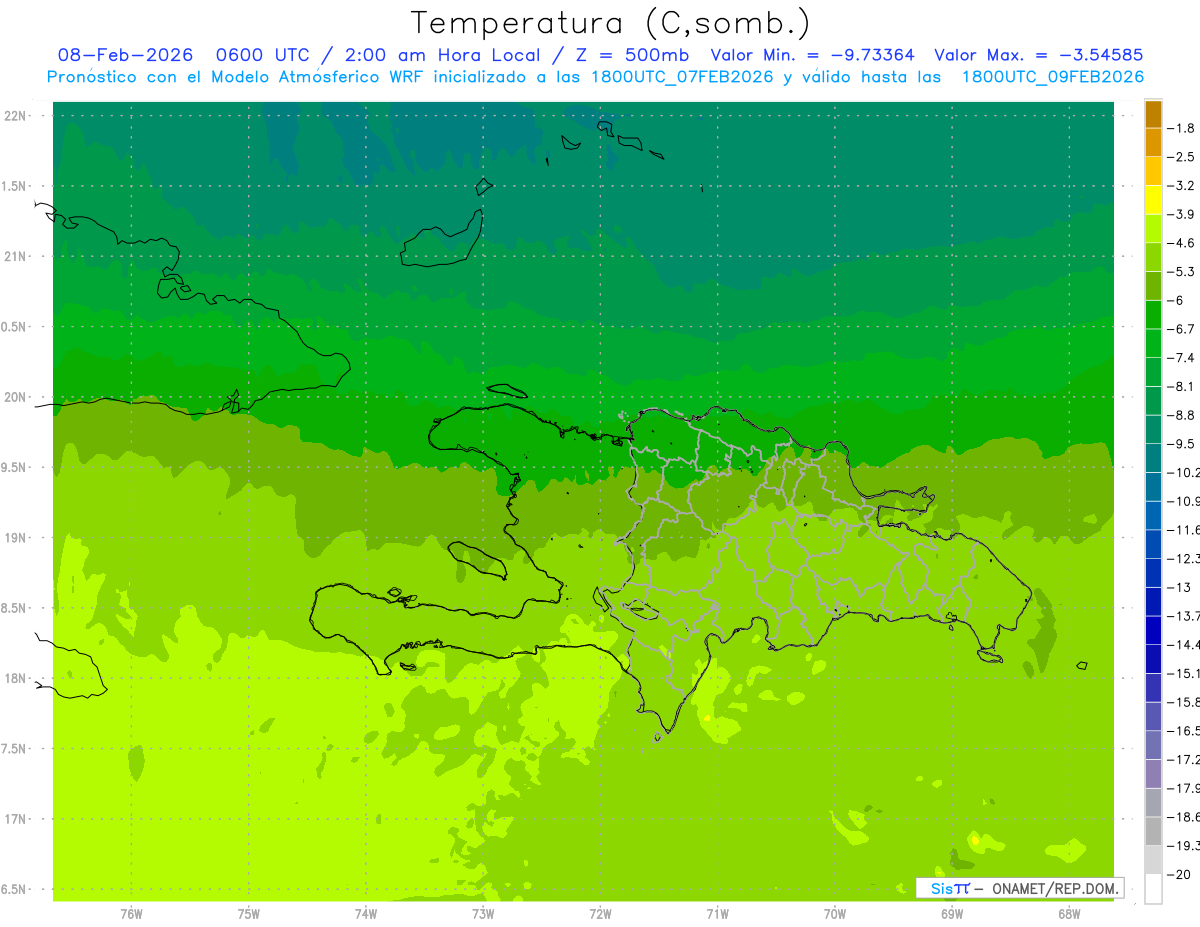Click the -8.1 label on the color scale
Screen dimensions: 1200x927
point(1182,386)
